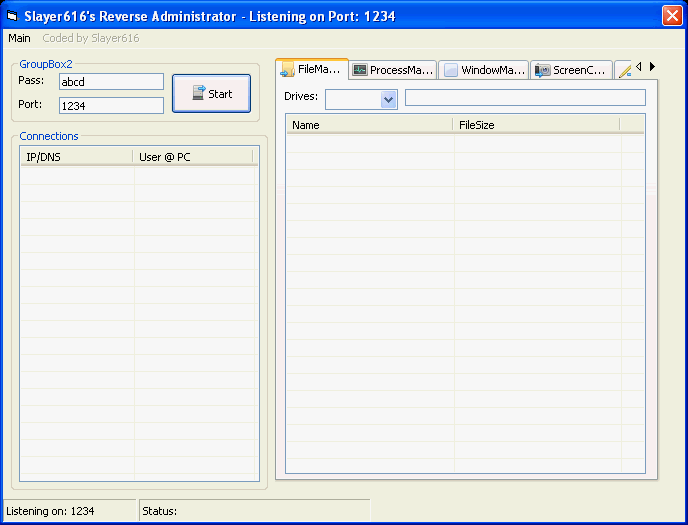
Task: Sort connections by IP/DNS column header
Action: click(x=76, y=156)
